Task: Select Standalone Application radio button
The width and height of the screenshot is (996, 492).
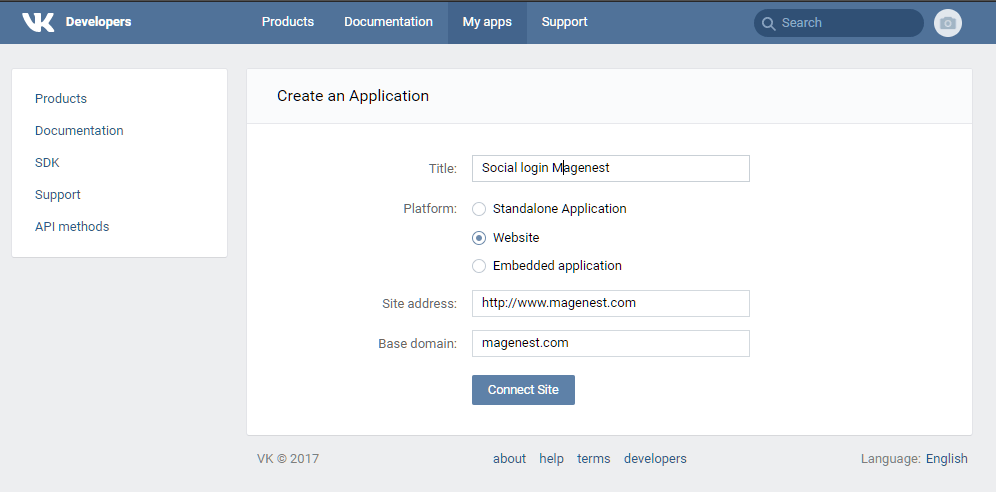Action: point(479,209)
